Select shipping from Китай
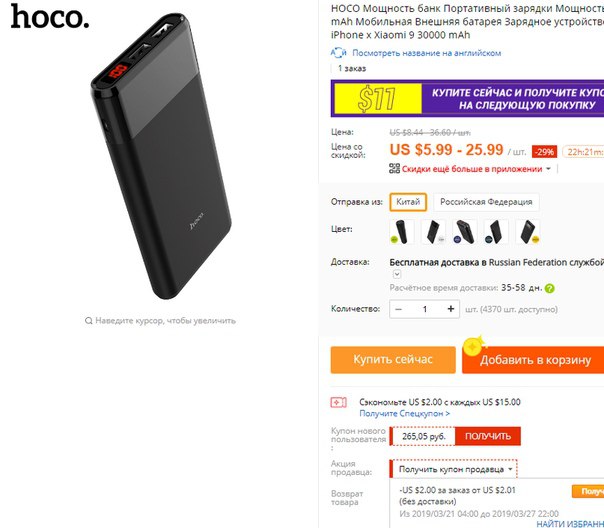Screen dimensions: 604x528 [408, 202]
